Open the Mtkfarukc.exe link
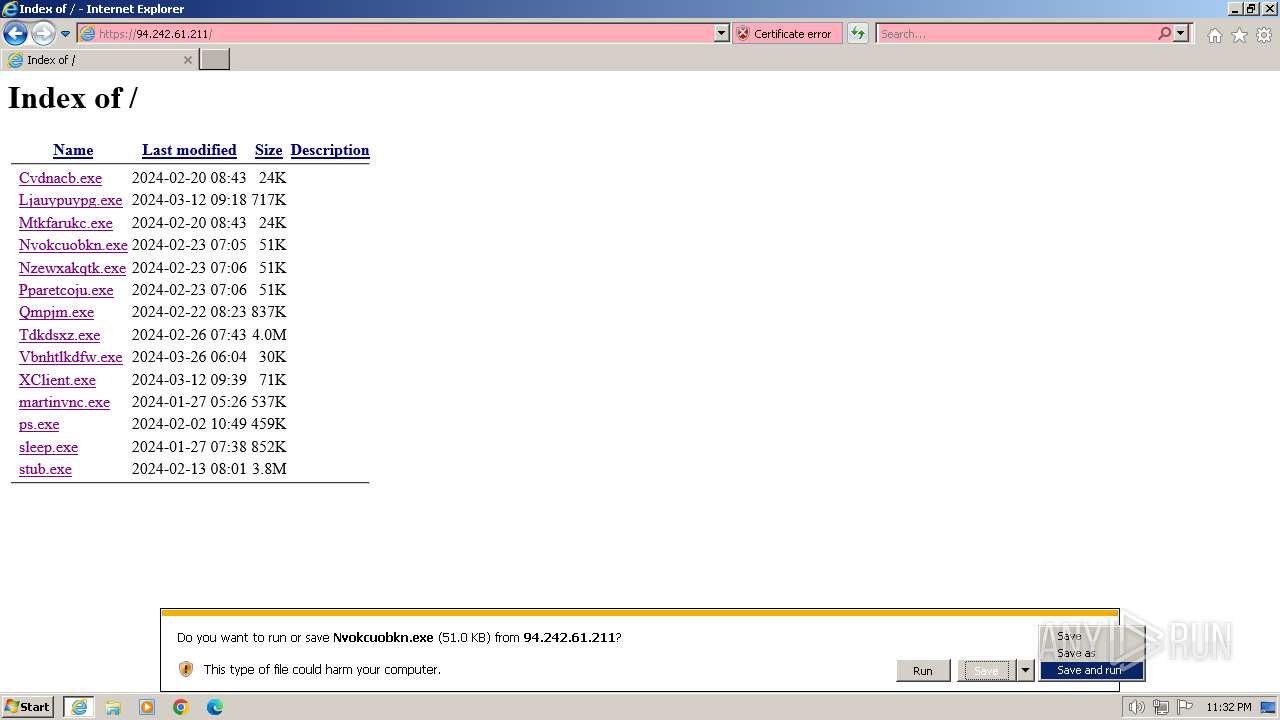1280x720 pixels. (66, 223)
